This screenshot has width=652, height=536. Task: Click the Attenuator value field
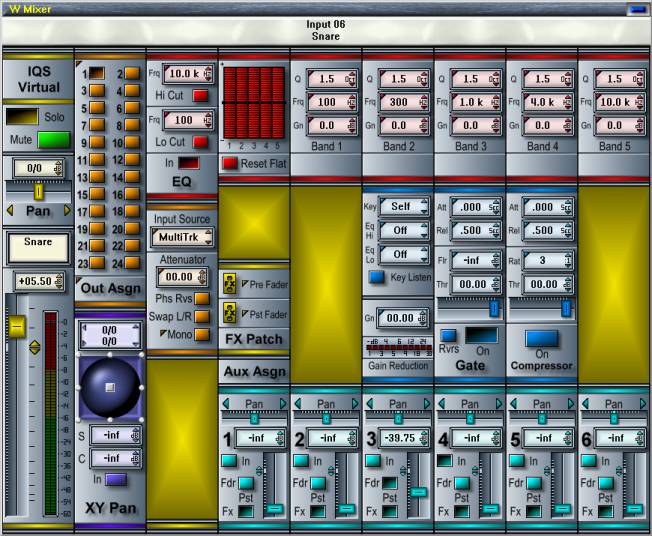point(179,276)
